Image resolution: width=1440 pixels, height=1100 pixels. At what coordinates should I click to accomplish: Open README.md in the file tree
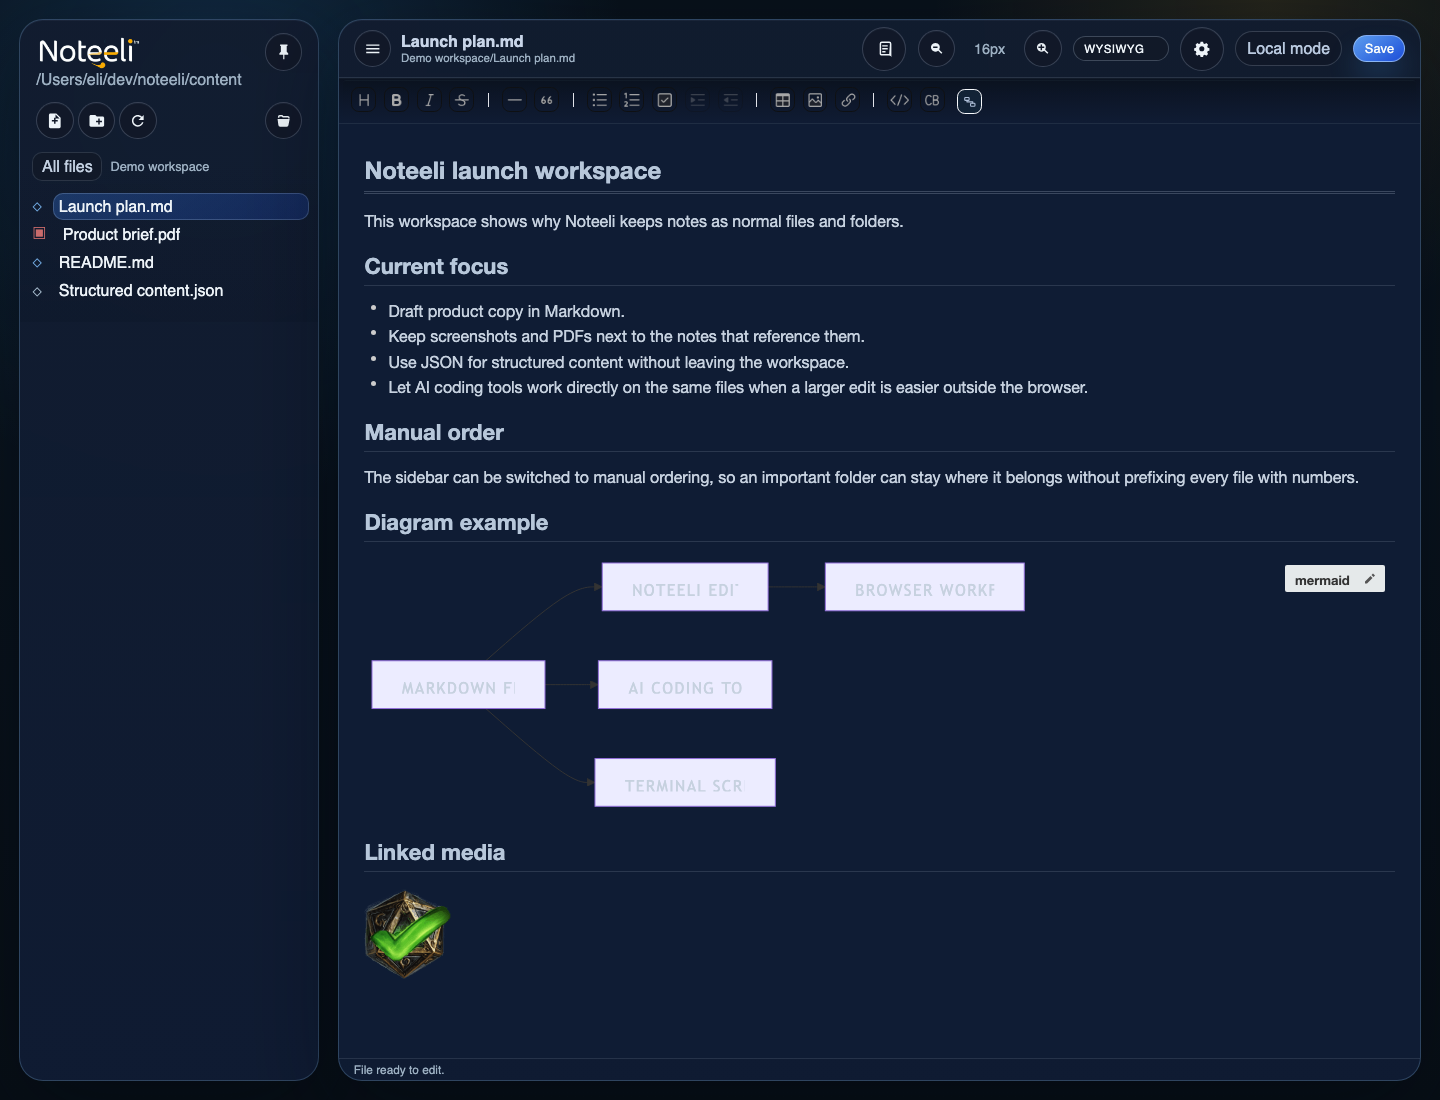point(106,262)
